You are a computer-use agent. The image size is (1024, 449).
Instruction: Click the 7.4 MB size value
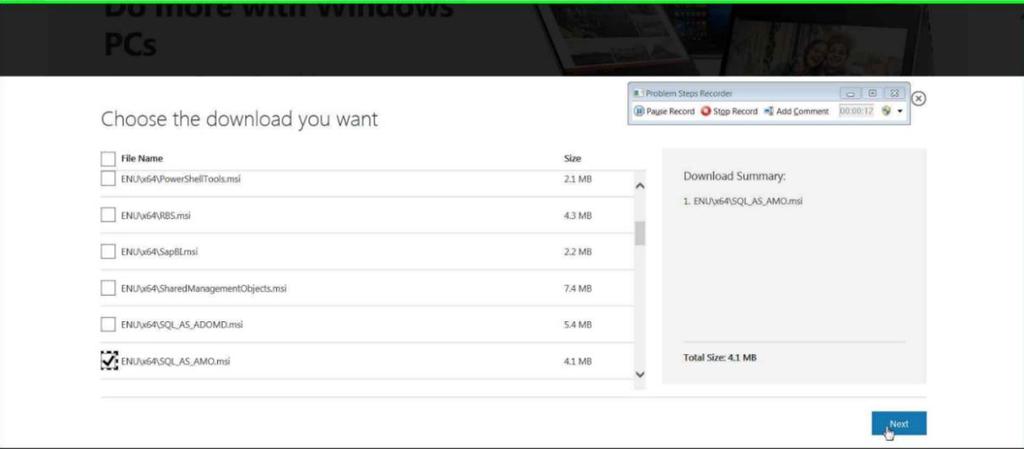pyautogui.click(x=577, y=288)
